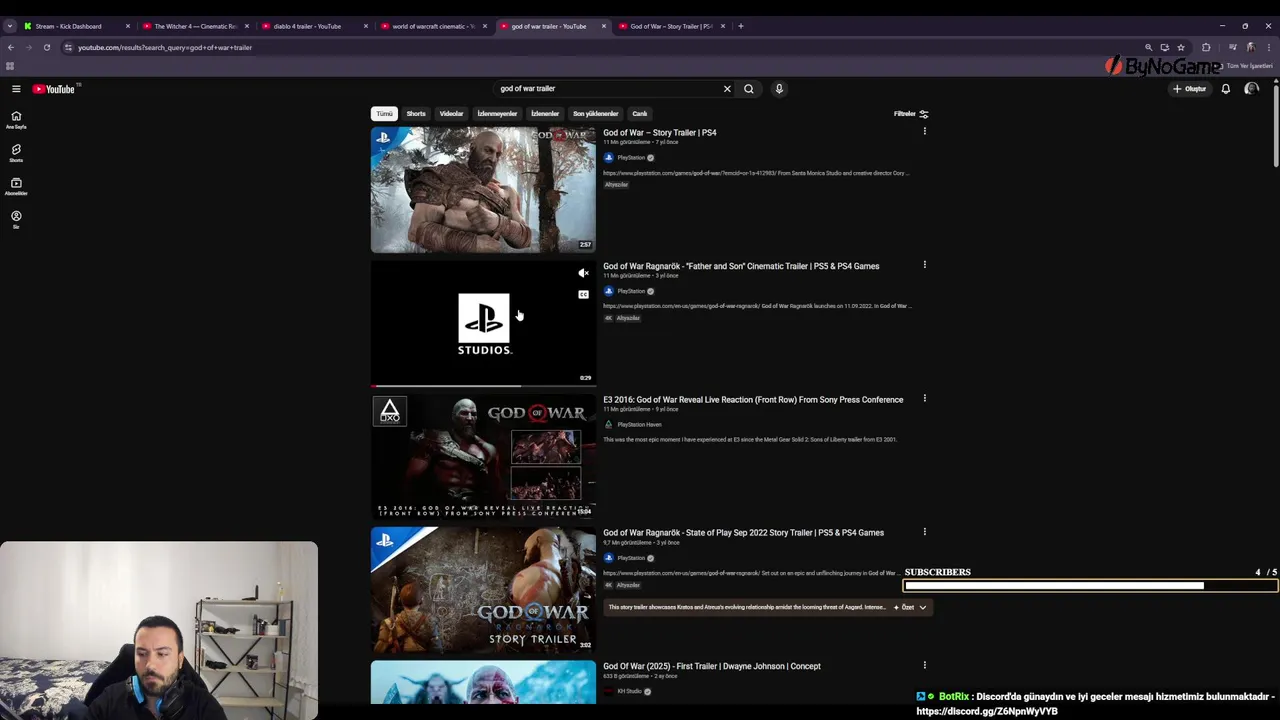Open PlayStation channel under State of Play trailer
Viewport: 1280px width, 720px height.
[631, 558]
